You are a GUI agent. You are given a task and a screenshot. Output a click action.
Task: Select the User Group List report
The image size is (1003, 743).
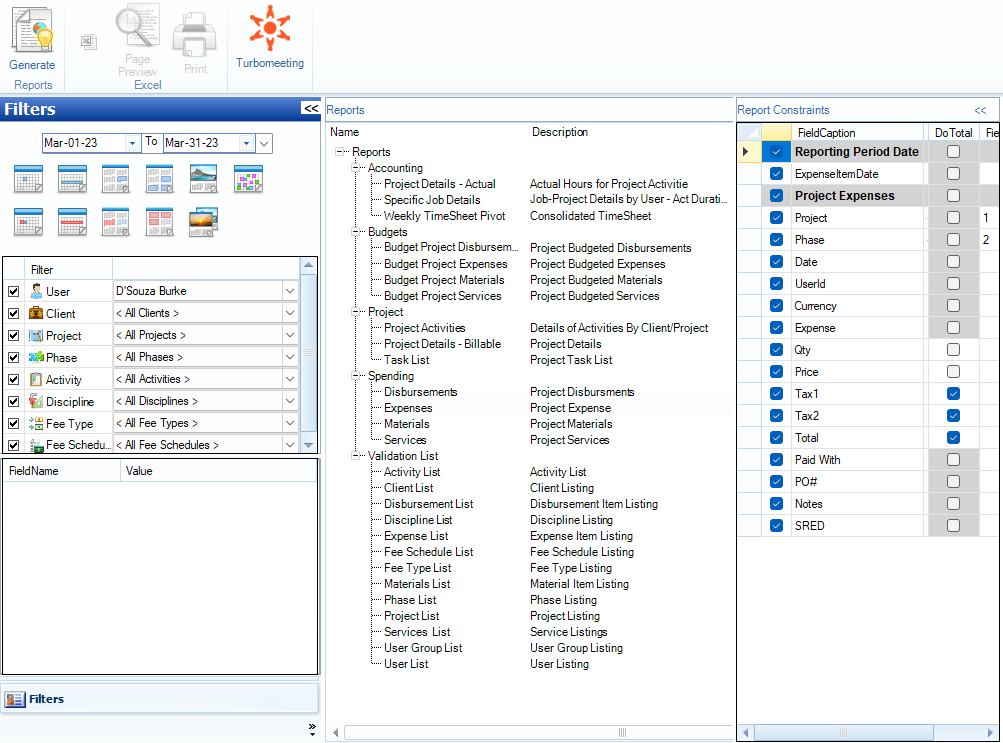point(423,648)
